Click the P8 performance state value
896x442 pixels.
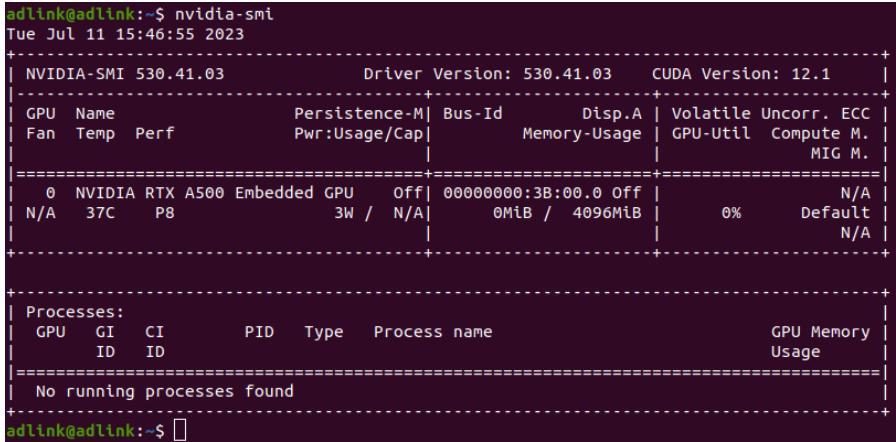pos(165,213)
